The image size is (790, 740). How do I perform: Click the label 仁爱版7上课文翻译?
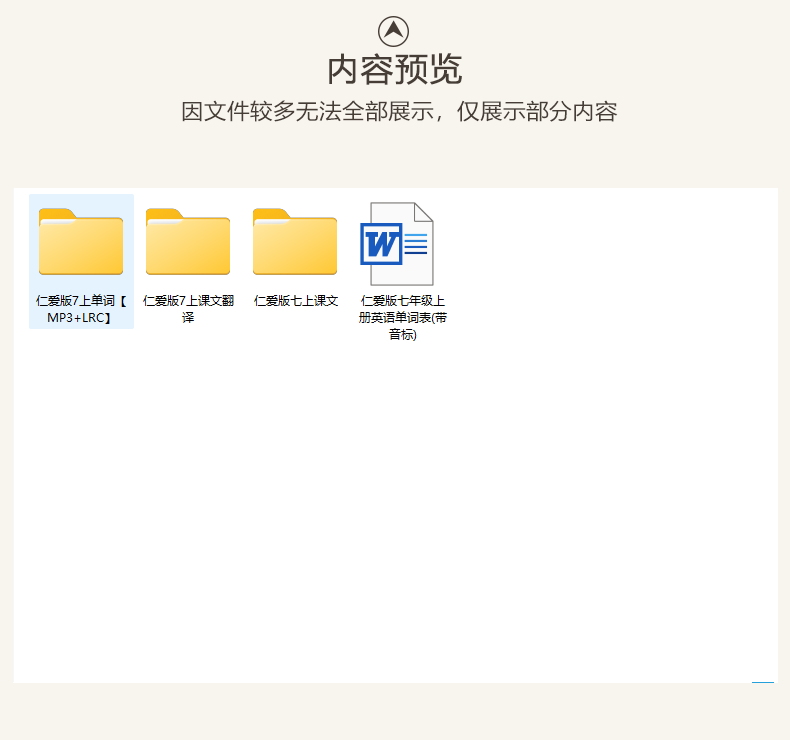pos(188,309)
